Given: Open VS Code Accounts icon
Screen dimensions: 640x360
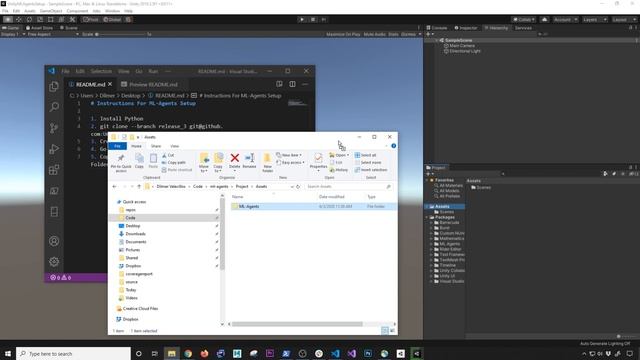Looking at the screenshot, I should click(x=54, y=241).
